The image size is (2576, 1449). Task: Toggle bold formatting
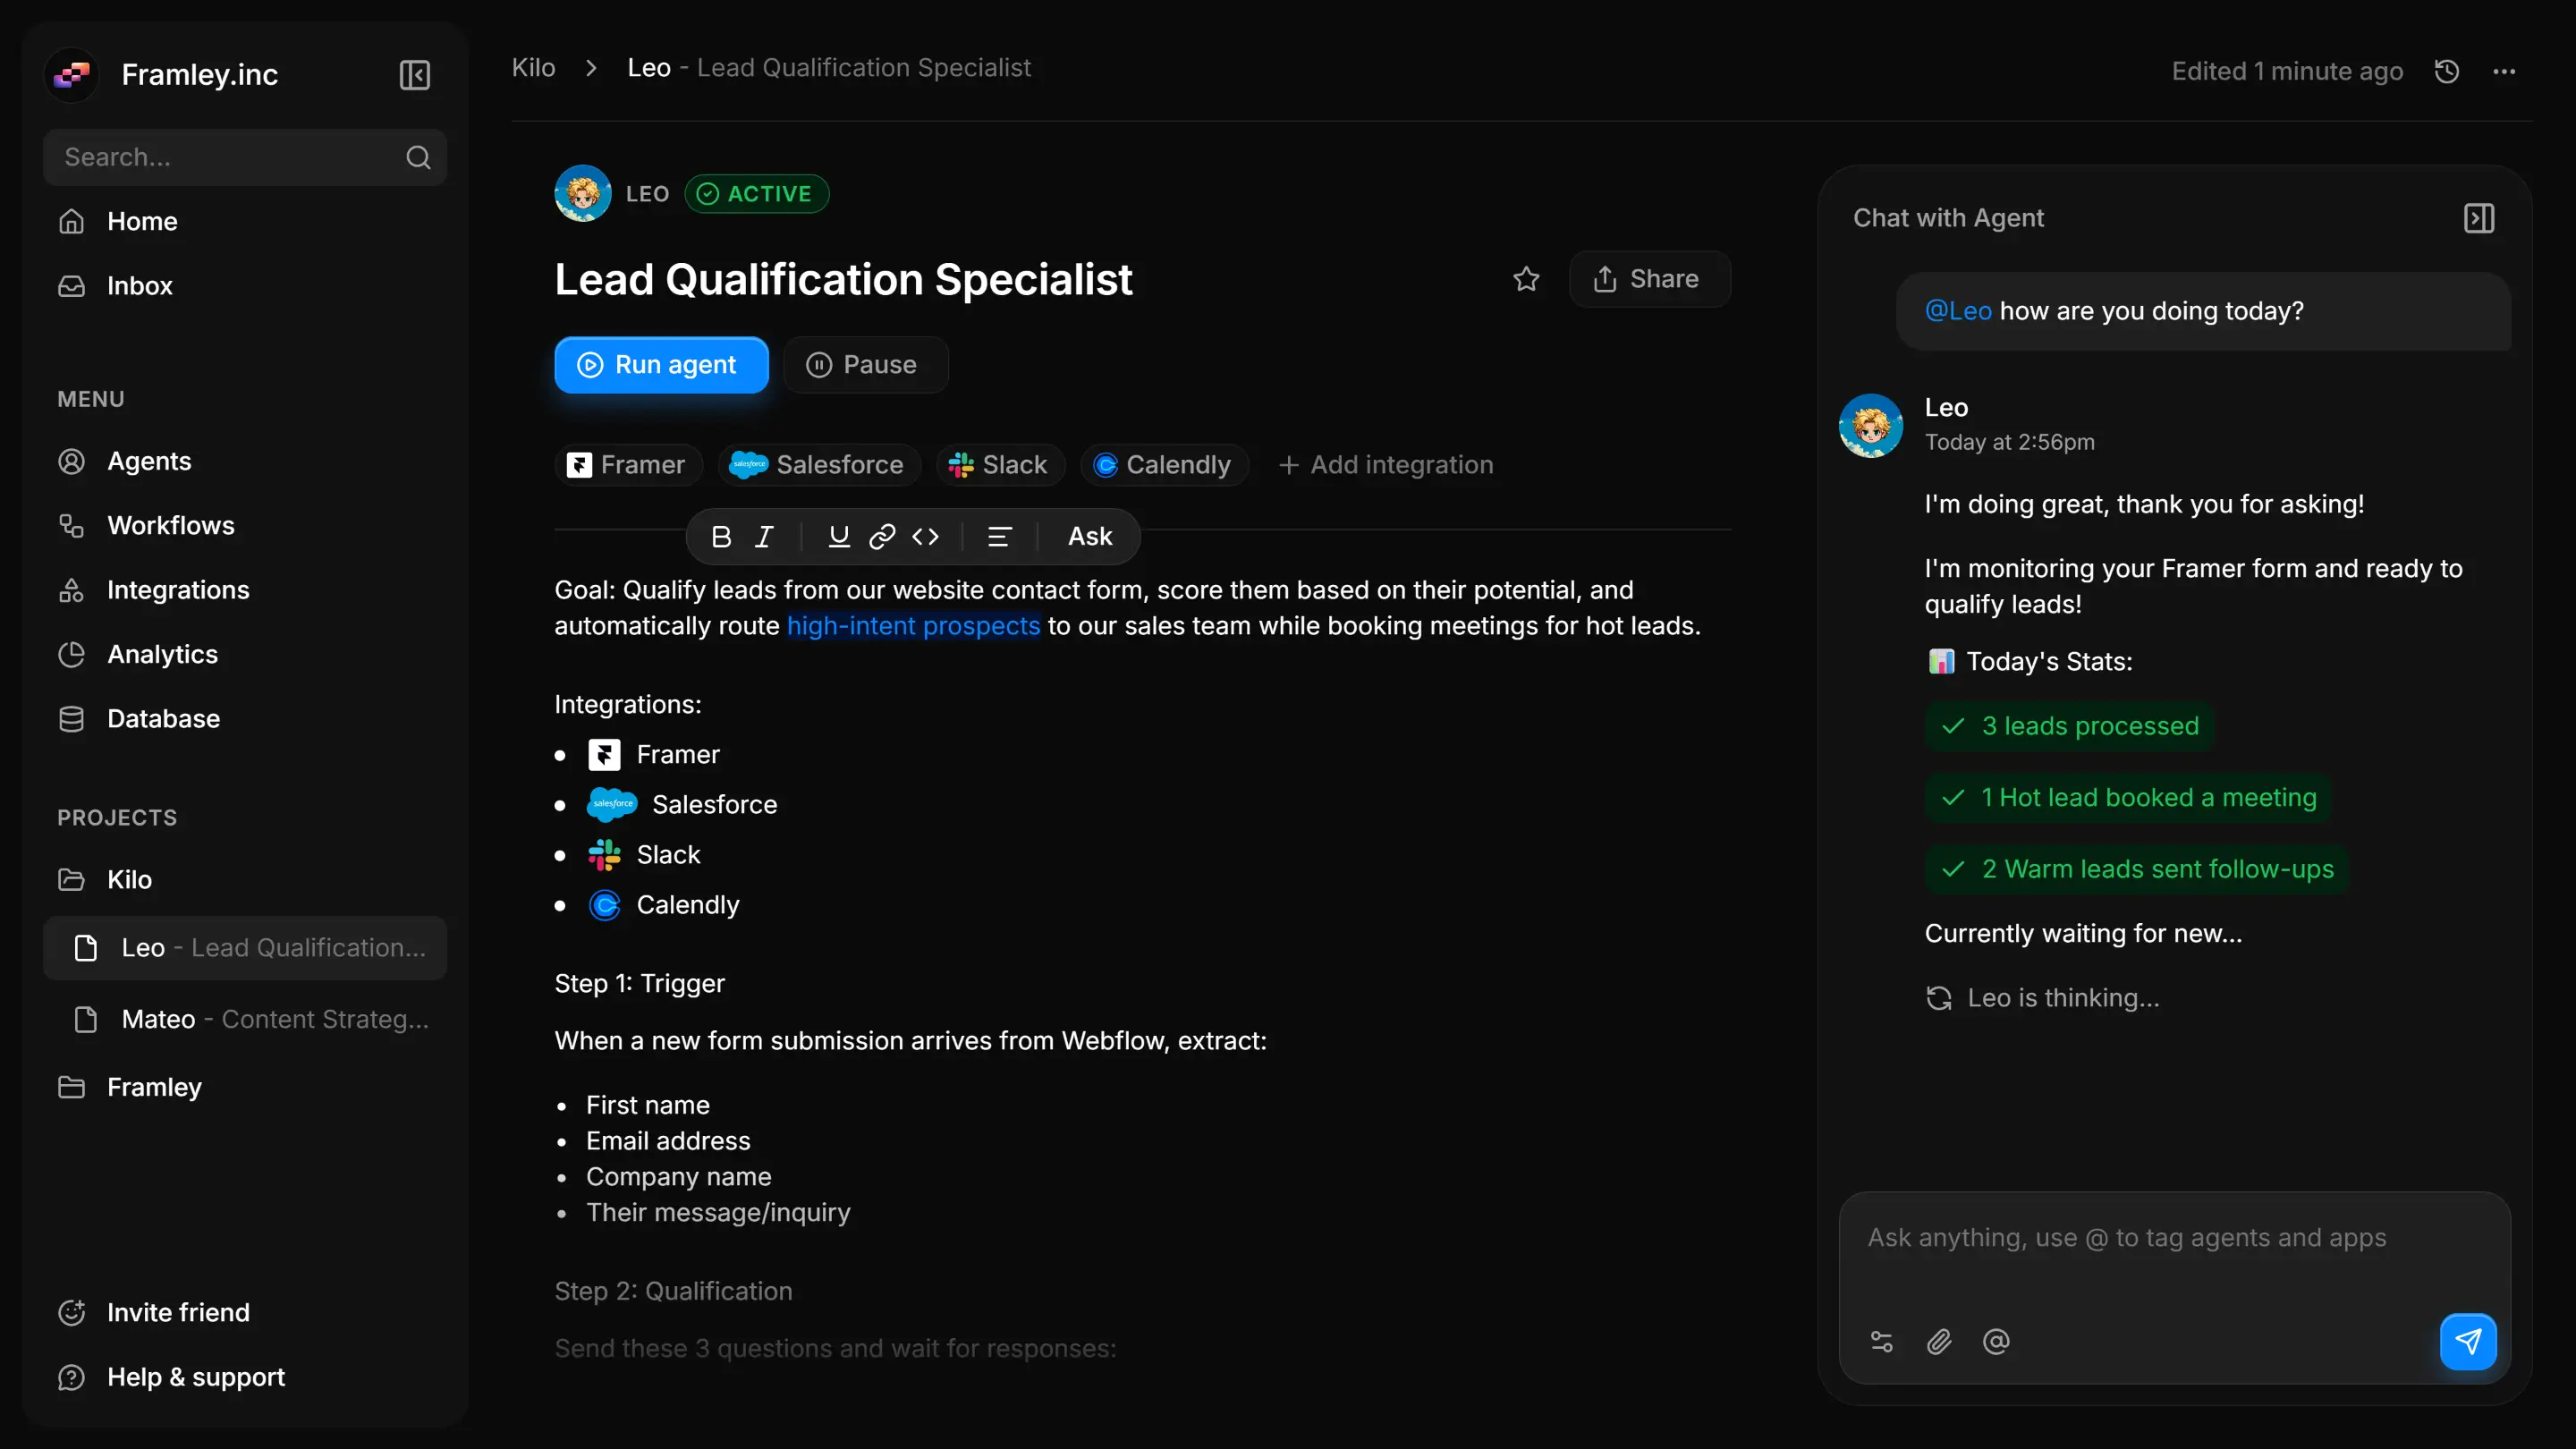pos(721,537)
